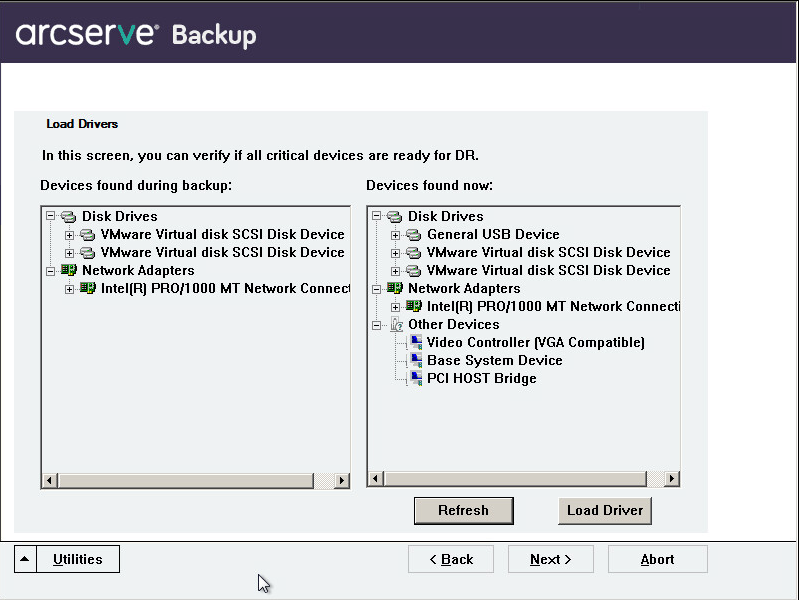The height and width of the screenshot is (606, 799).
Task: Click the Utilities arrow button
Action: [x=25, y=559]
